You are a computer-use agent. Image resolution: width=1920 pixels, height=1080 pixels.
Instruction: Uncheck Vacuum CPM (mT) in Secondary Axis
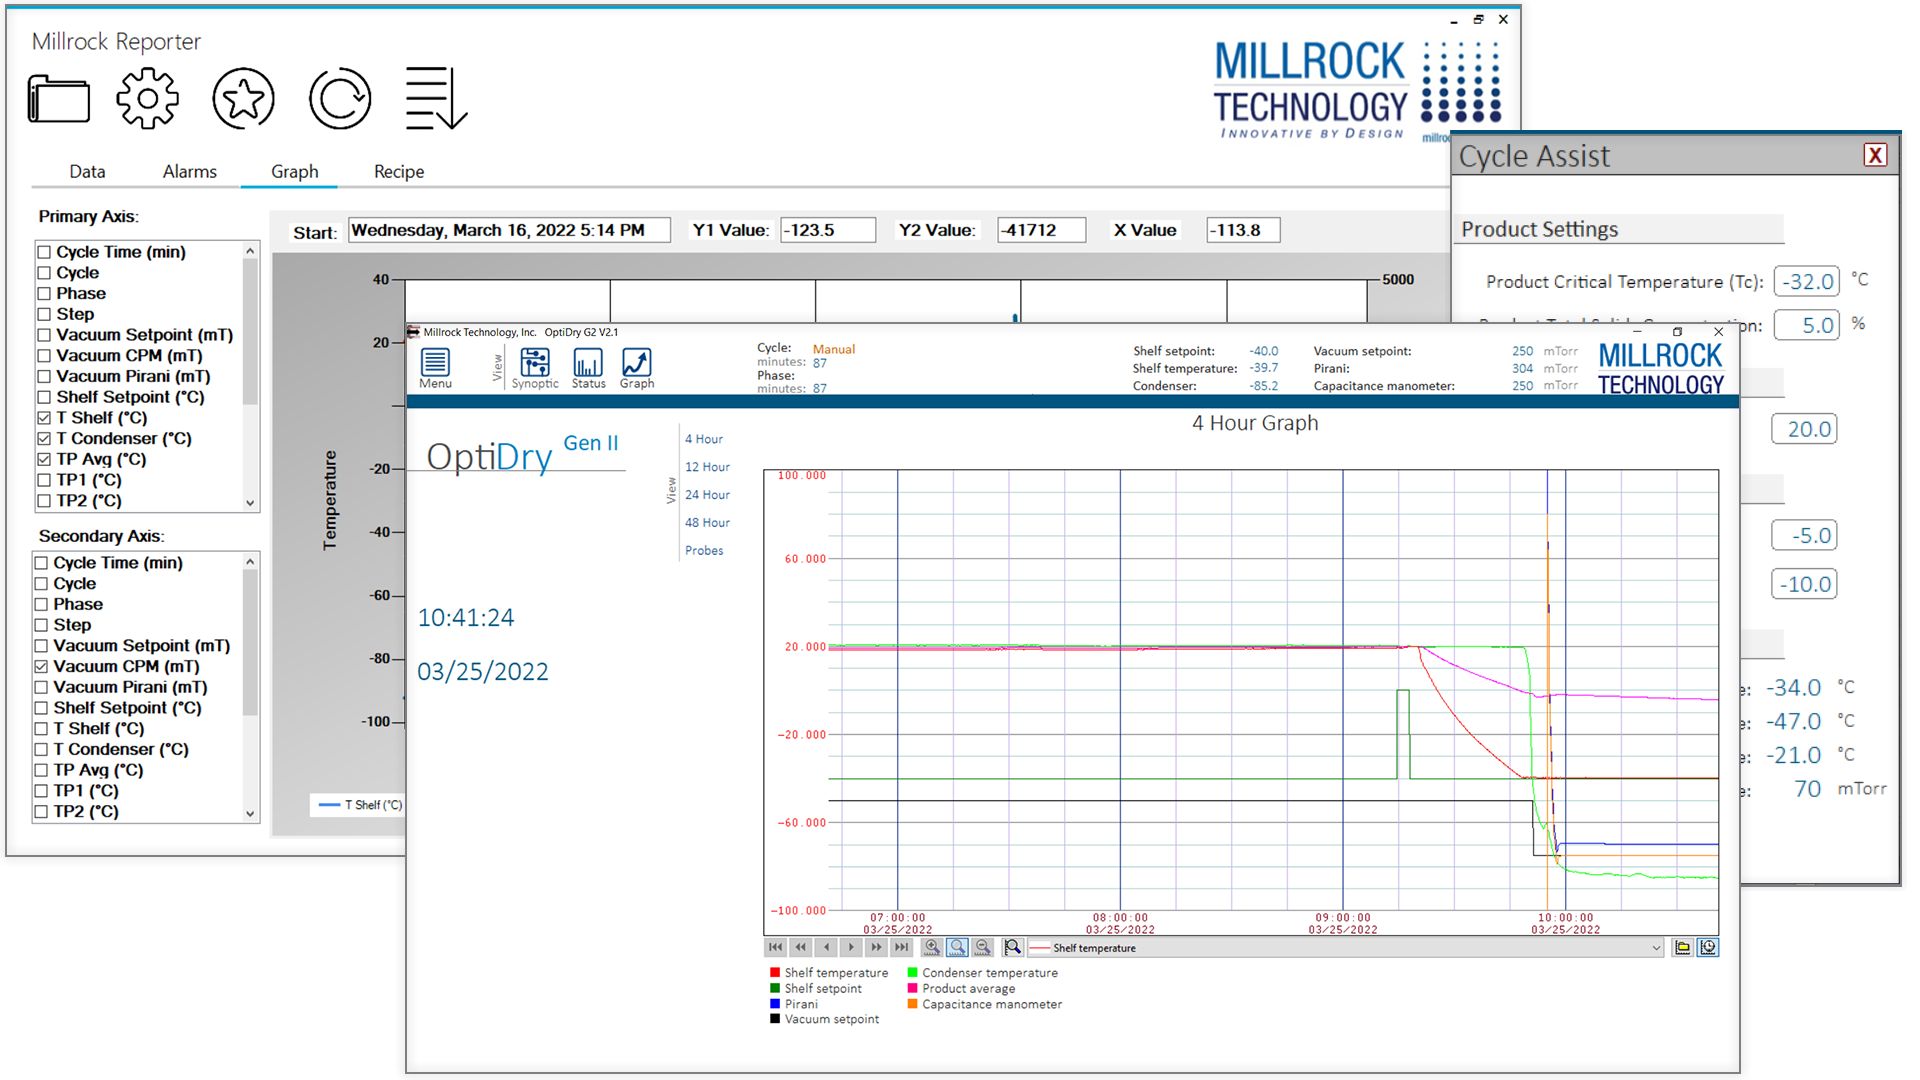(41, 667)
